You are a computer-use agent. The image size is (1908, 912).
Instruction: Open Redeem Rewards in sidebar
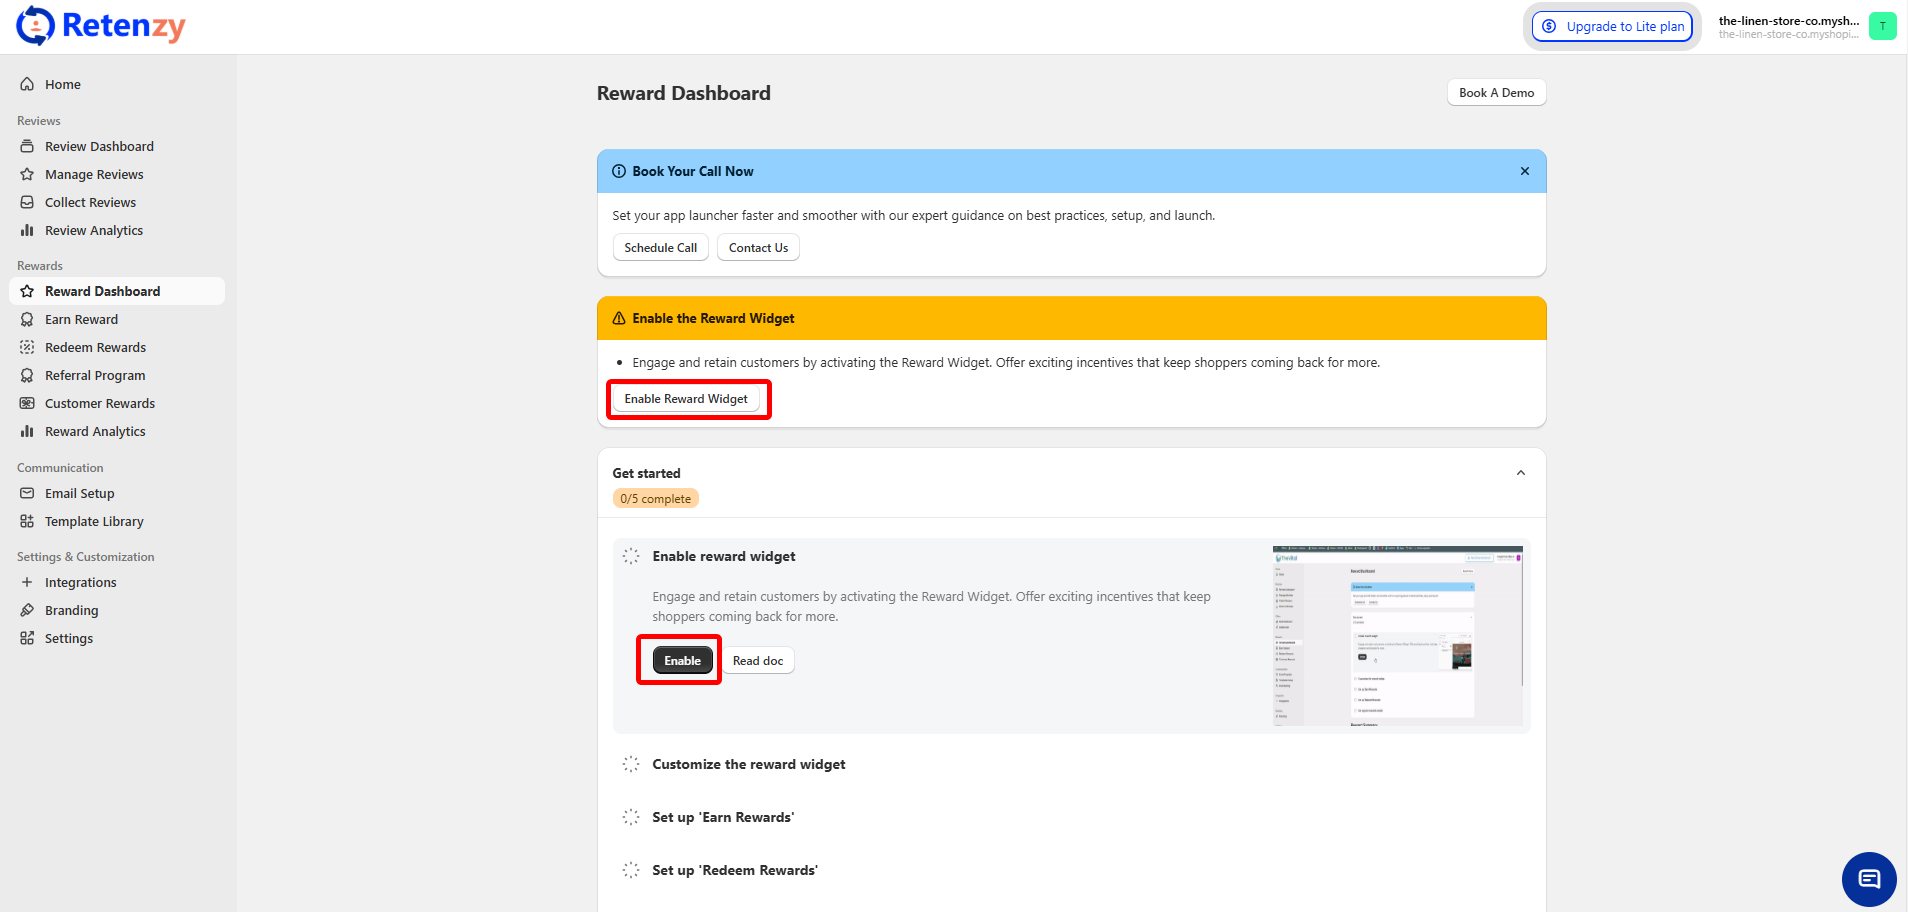[x=95, y=348]
